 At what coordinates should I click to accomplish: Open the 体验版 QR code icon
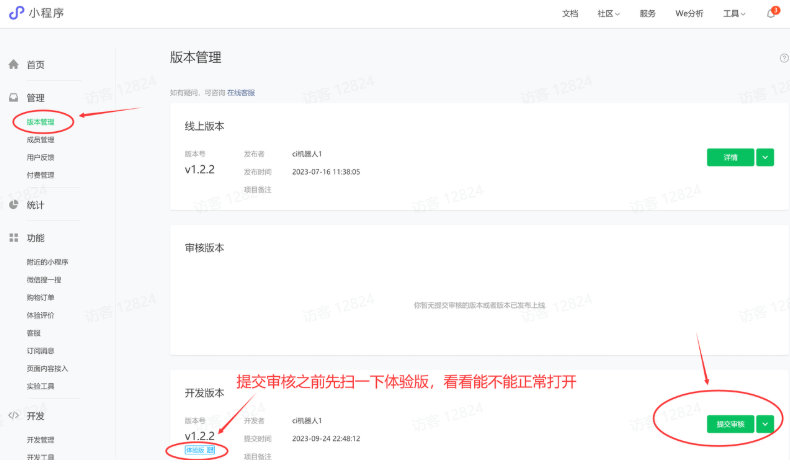click(x=211, y=450)
